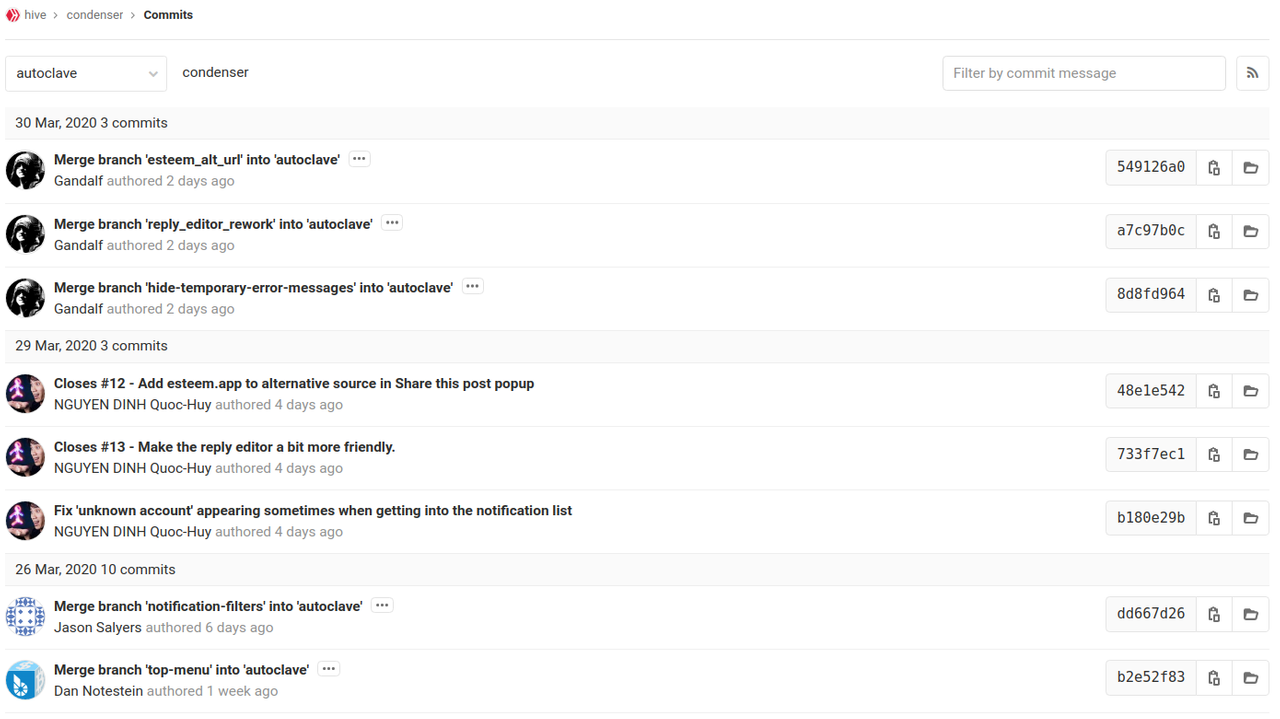
Task: Copy commit SHA 8d8fd964 to clipboard
Action: point(1214,295)
